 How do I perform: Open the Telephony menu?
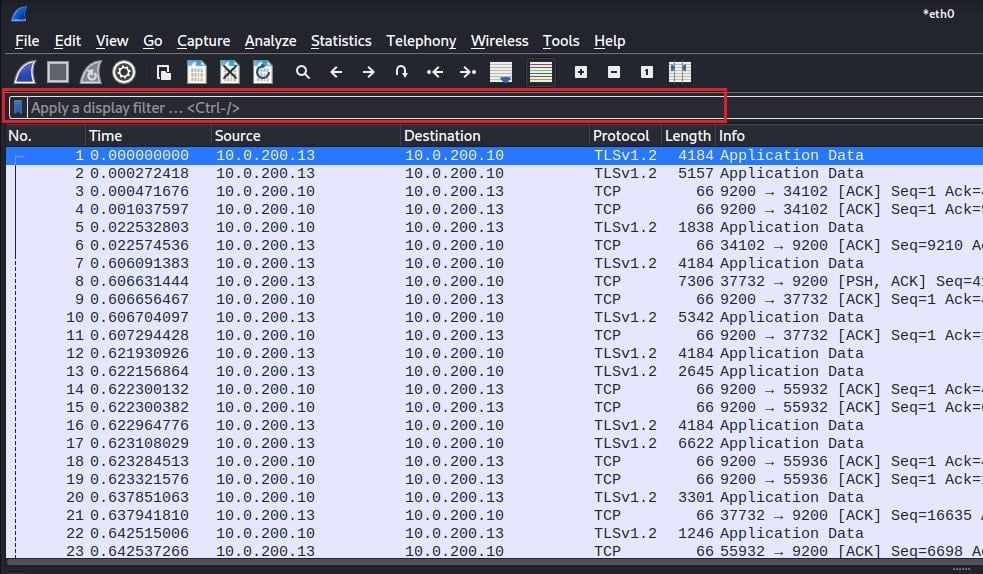click(x=421, y=41)
